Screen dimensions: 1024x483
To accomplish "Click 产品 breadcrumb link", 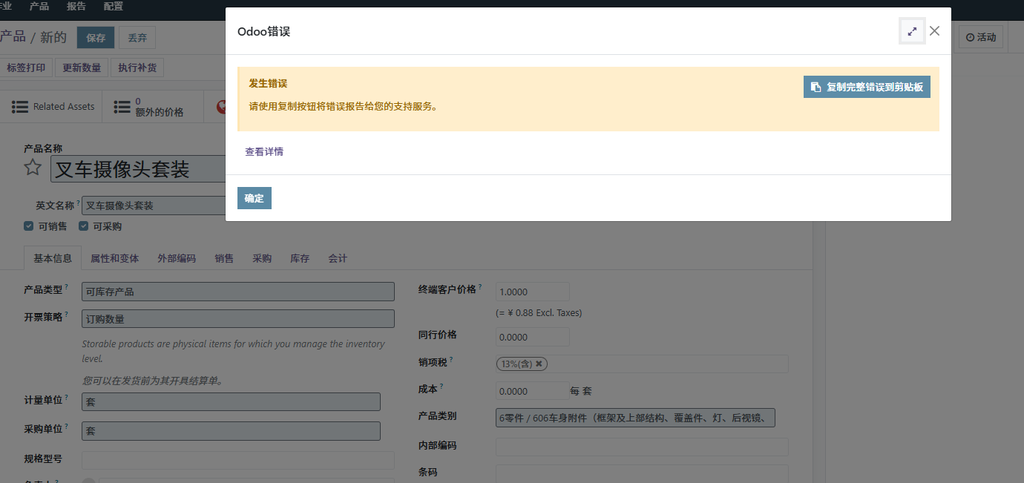I will pyautogui.click(x=12, y=37).
